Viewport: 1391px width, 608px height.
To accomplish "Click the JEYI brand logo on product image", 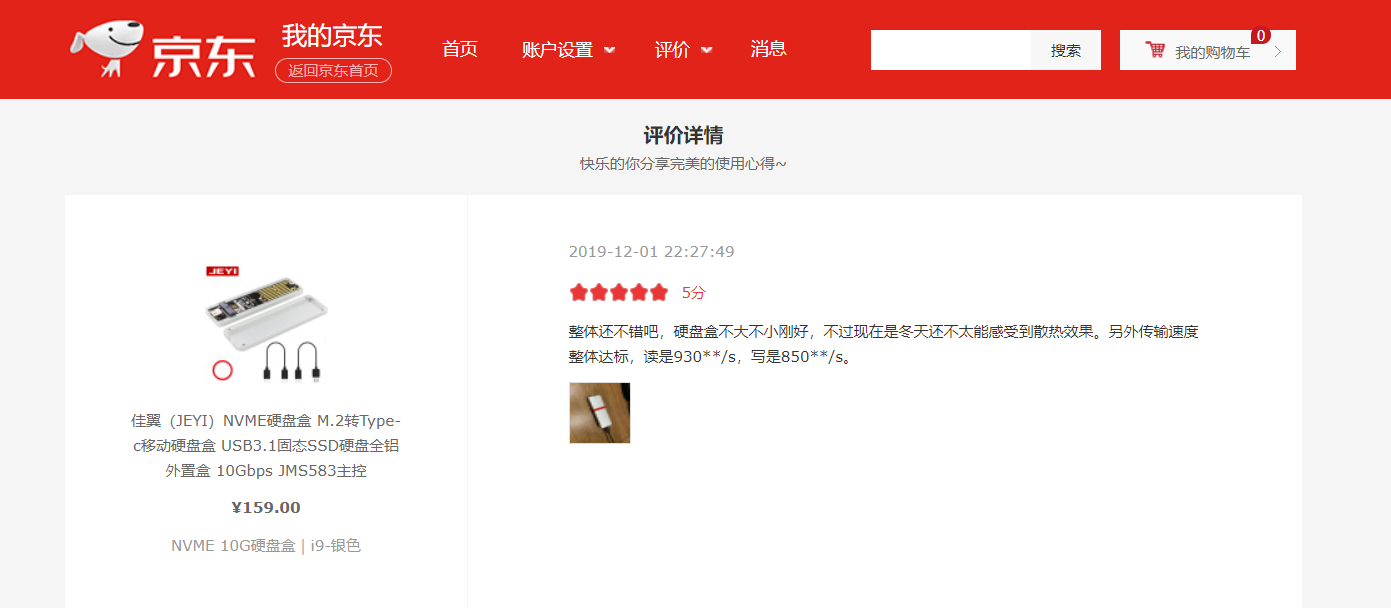I will 221,271.
